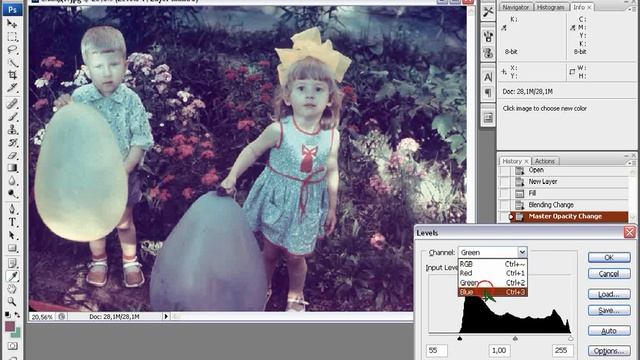Viewport: 640px width, 360px height.
Task: Switch to the Actions tab
Action: (544, 161)
